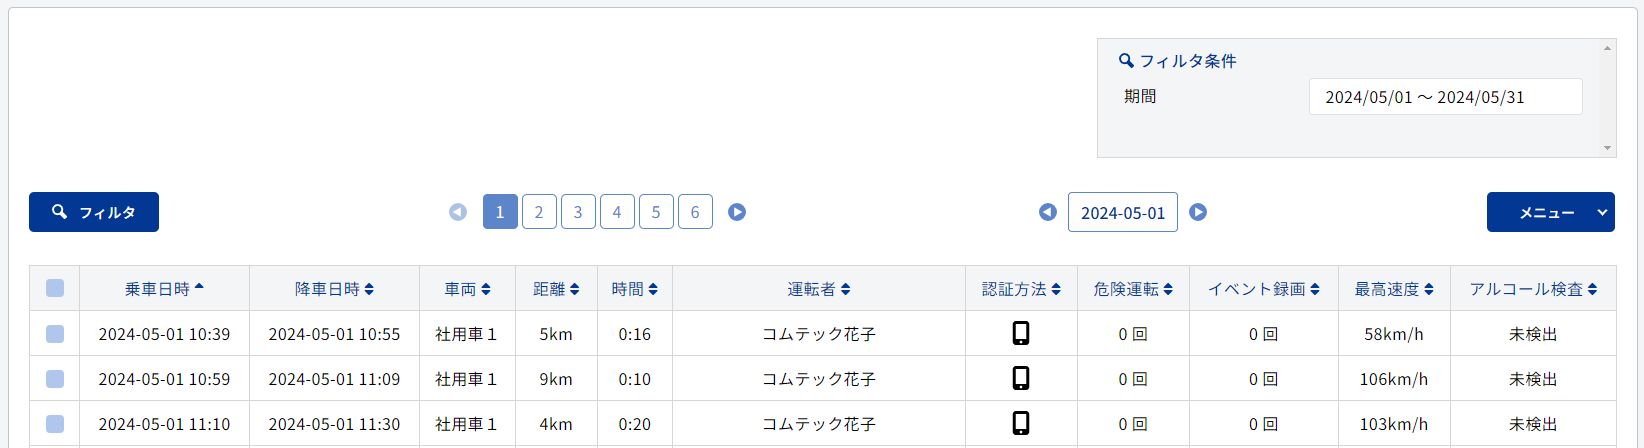The image size is (1644, 448).
Task: Check the row starting 2024-05-01 10:59
Action: point(55,379)
